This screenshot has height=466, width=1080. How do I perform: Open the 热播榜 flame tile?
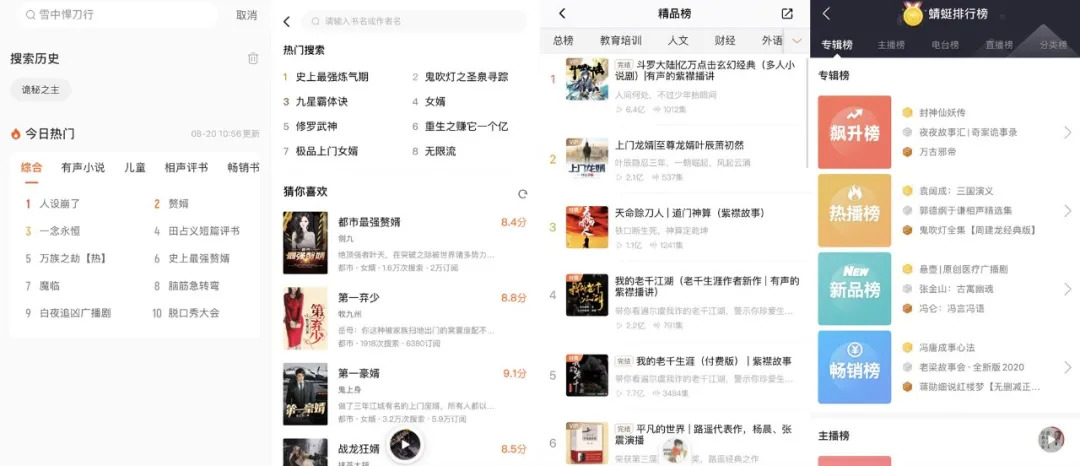[x=854, y=210]
